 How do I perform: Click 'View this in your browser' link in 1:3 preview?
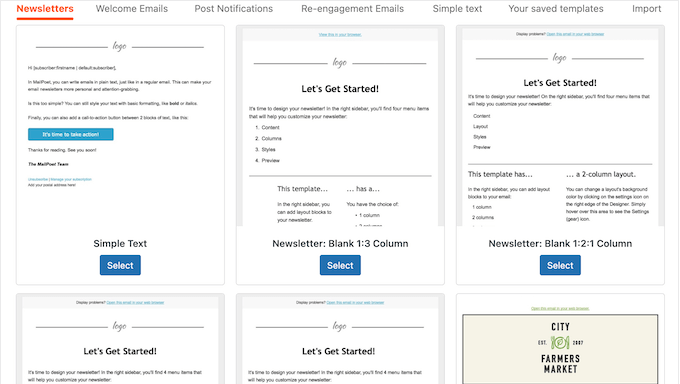tap(340, 35)
